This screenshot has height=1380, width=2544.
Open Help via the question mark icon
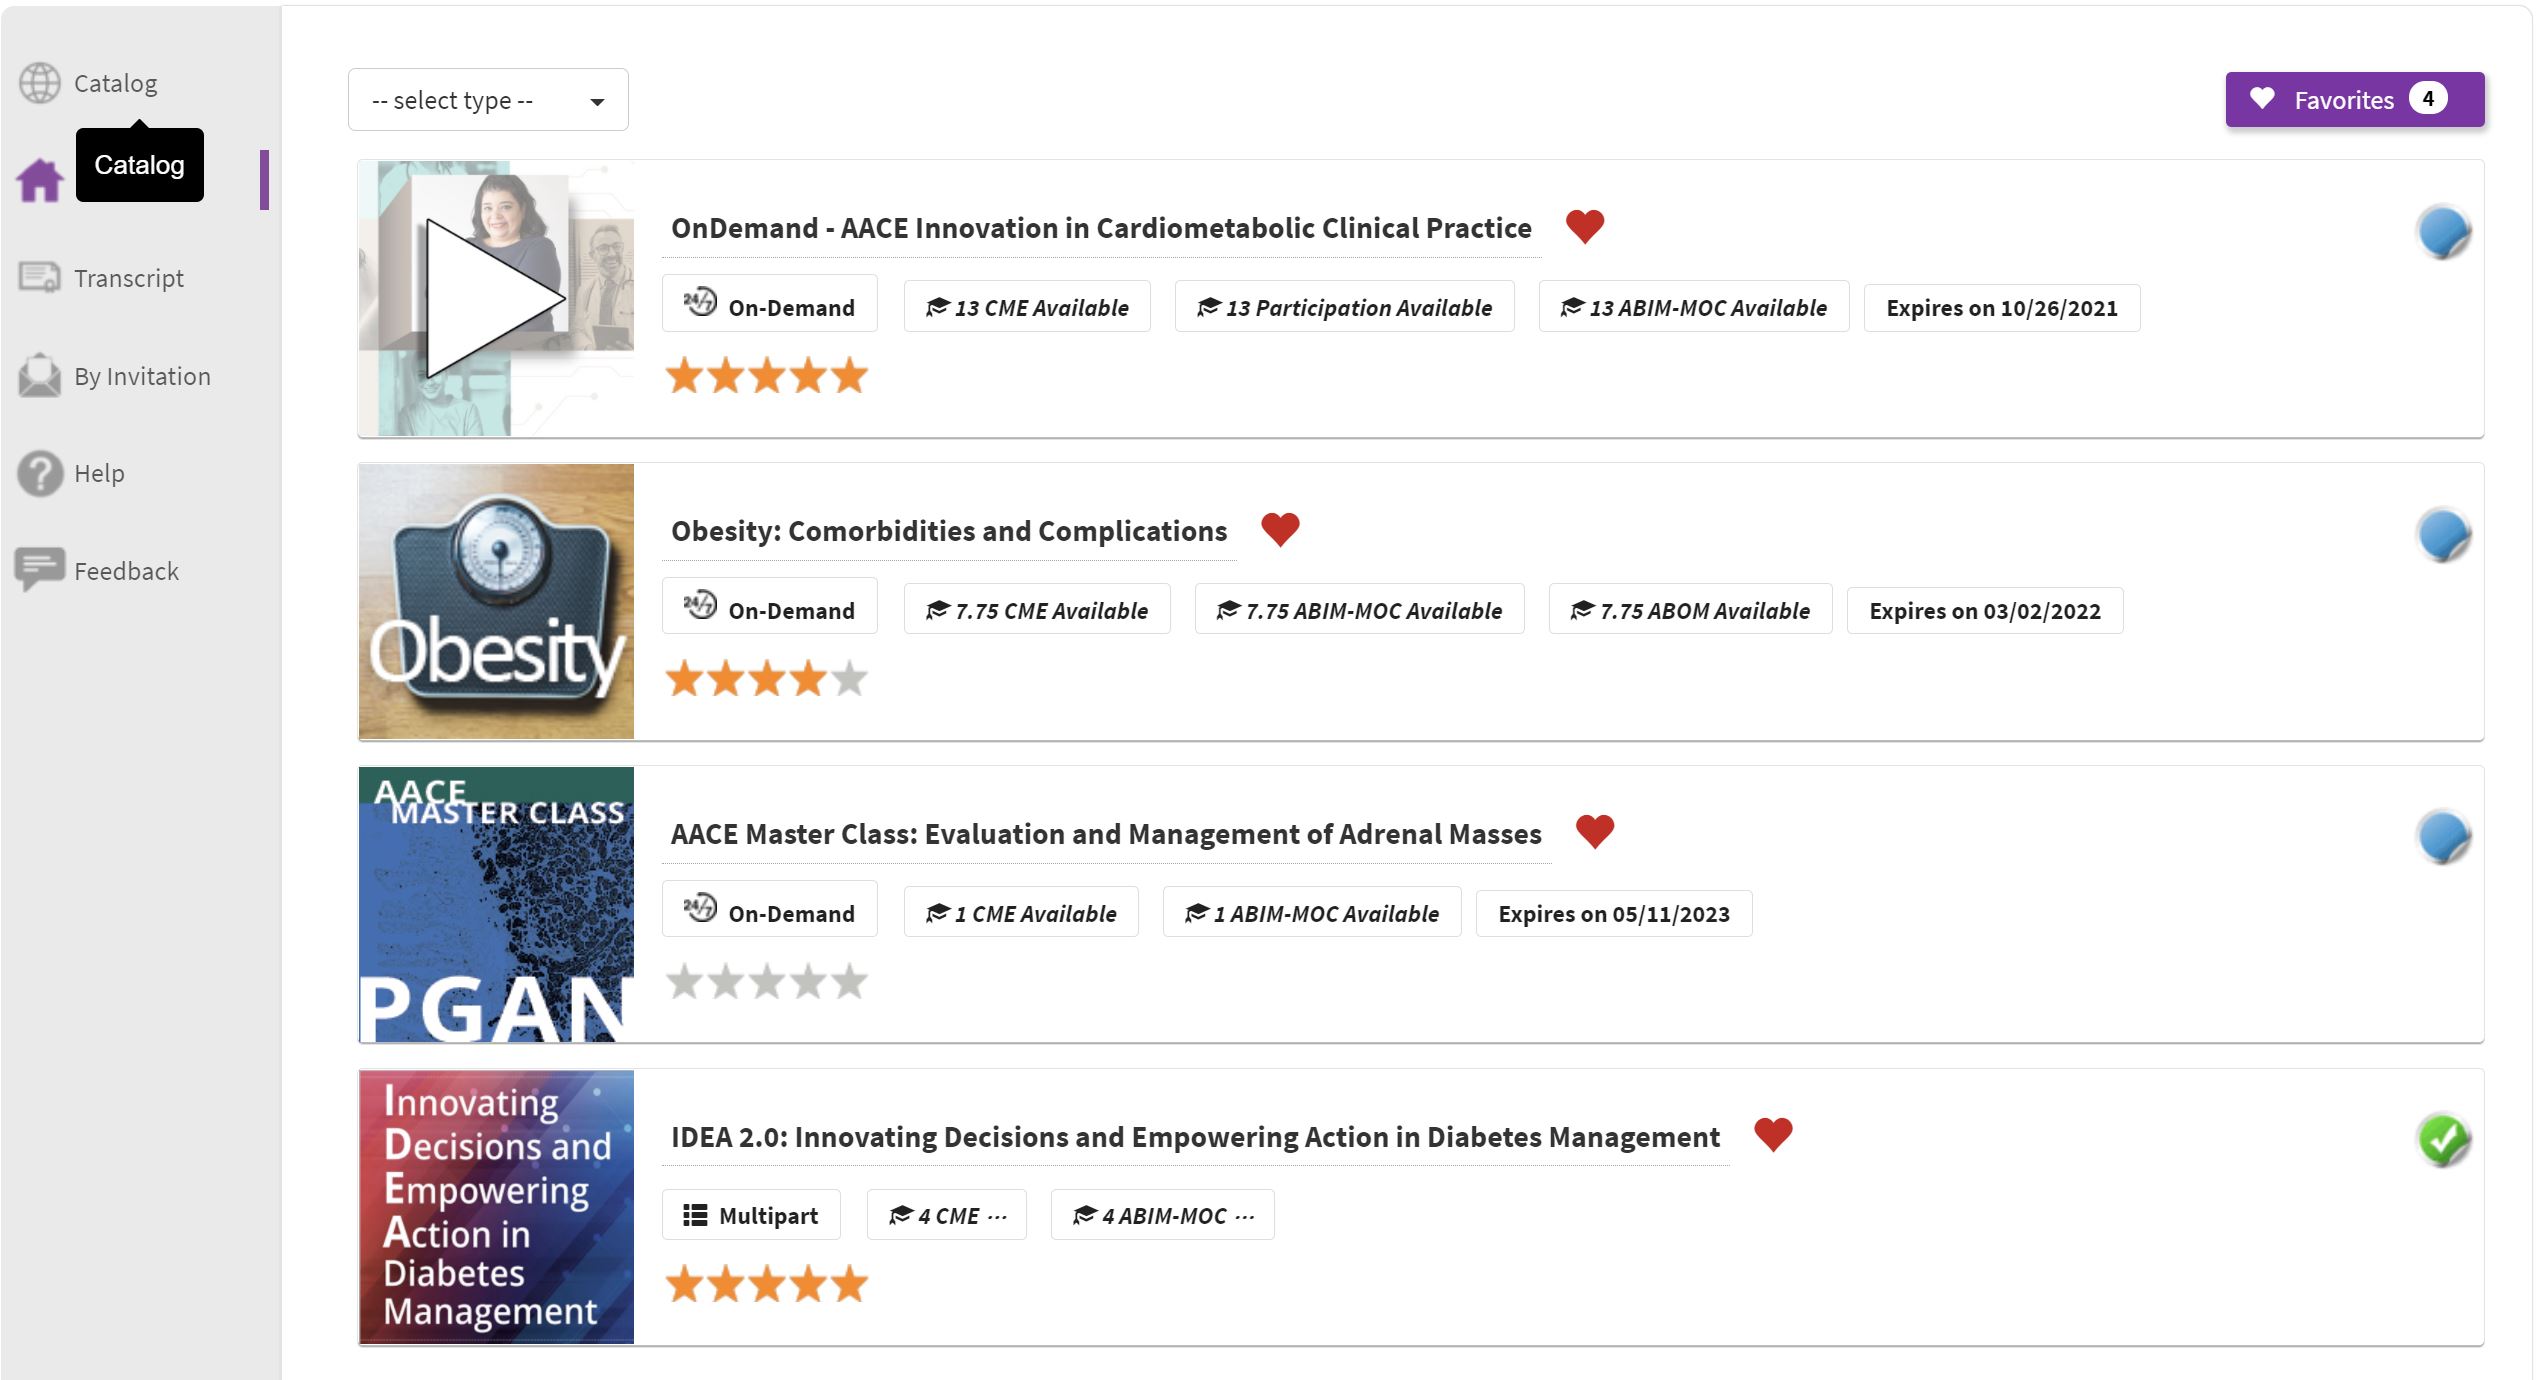click(40, 472)
